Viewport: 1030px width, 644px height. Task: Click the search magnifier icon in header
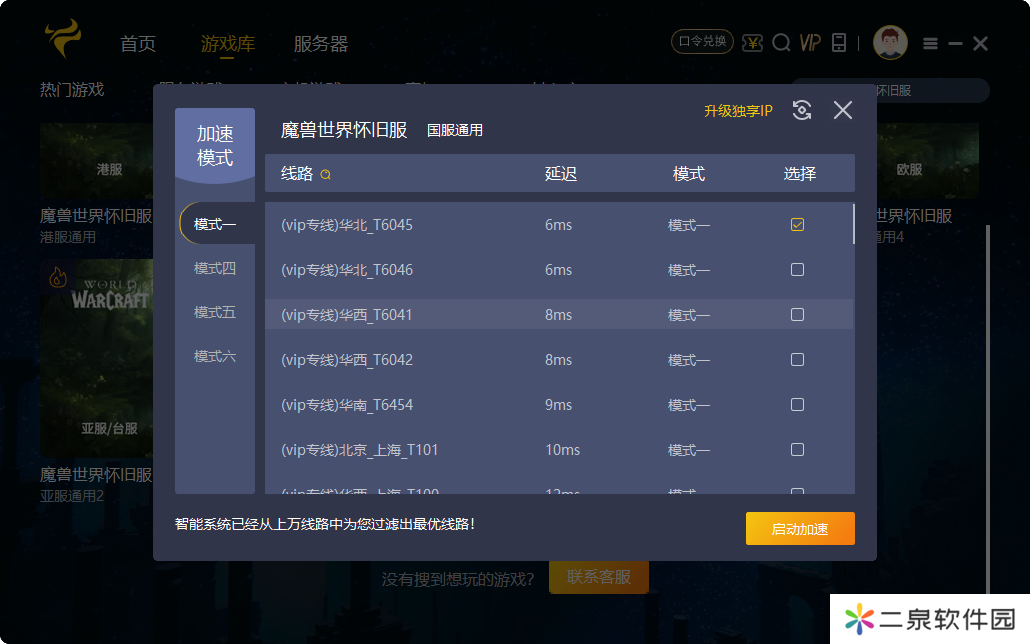781,43
